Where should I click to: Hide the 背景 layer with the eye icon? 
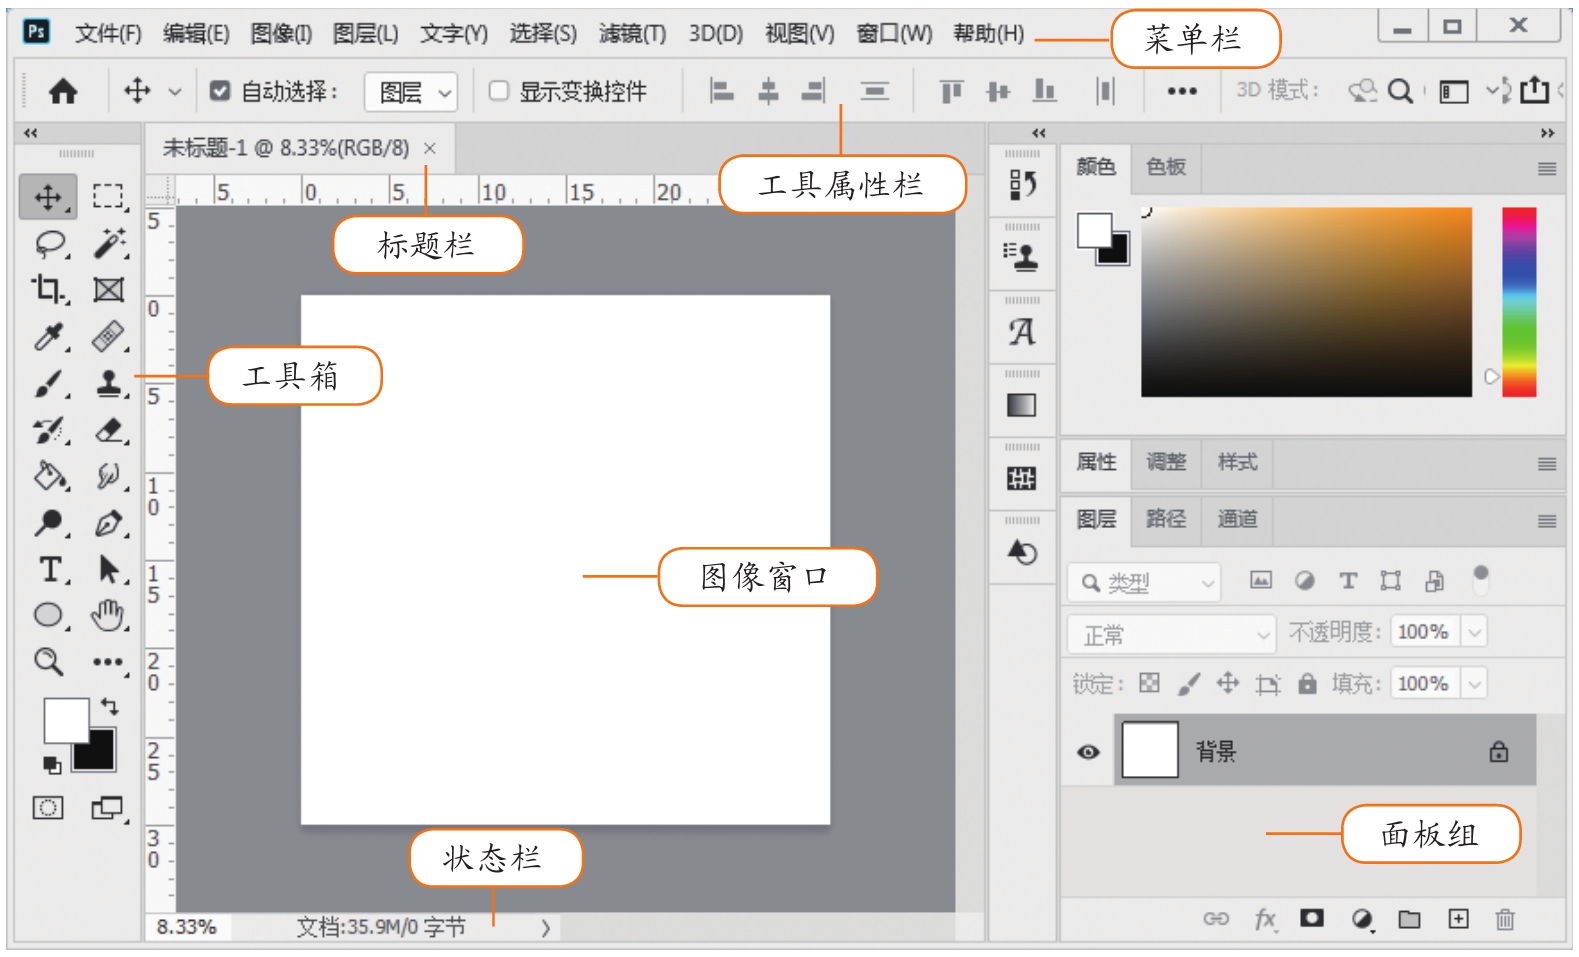(x=1088, y=751)
